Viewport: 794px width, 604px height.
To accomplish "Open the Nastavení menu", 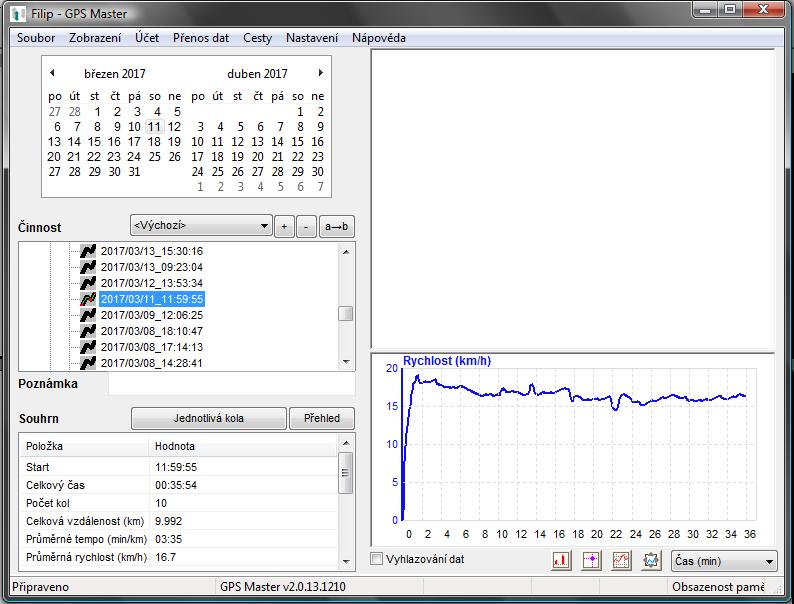I will (311, 38).
